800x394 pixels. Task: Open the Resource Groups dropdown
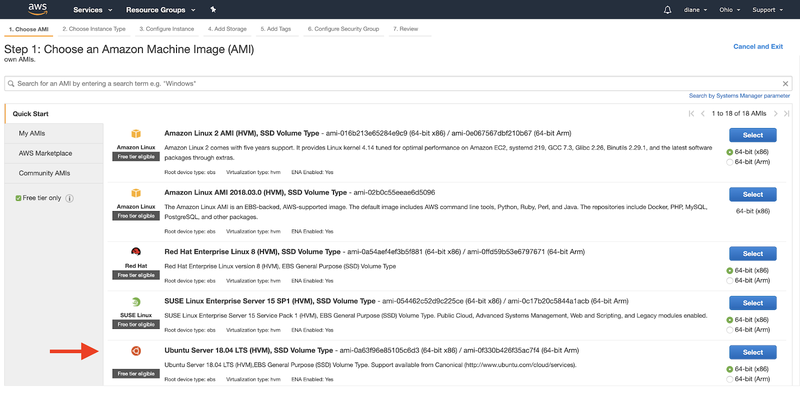coord(160,10)
